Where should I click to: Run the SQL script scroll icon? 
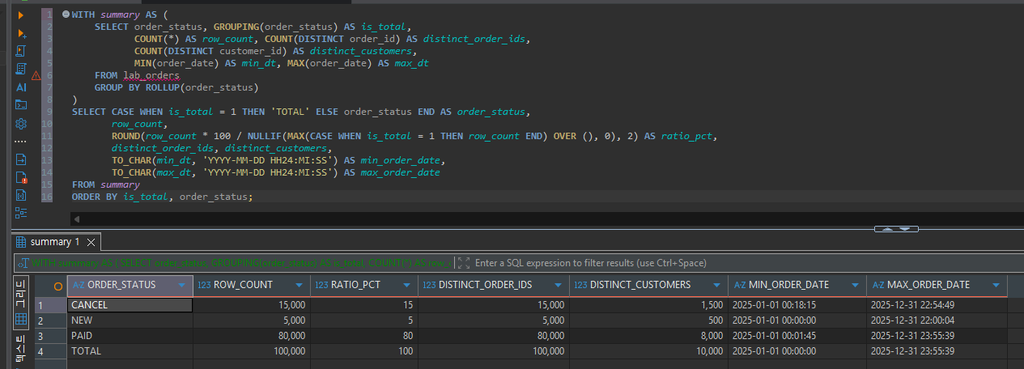click(x=21, y=51)
